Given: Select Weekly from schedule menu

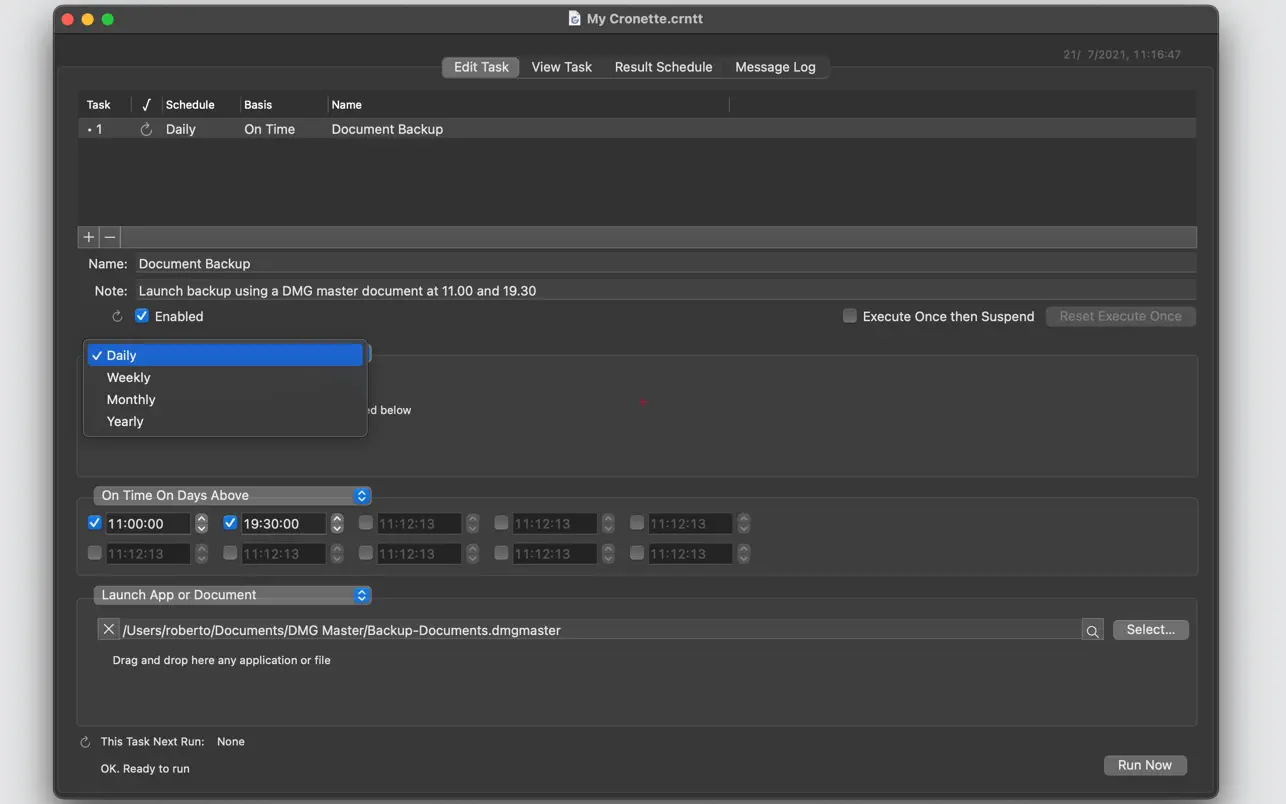Looking at the screenshot, I should click(128, 378).
